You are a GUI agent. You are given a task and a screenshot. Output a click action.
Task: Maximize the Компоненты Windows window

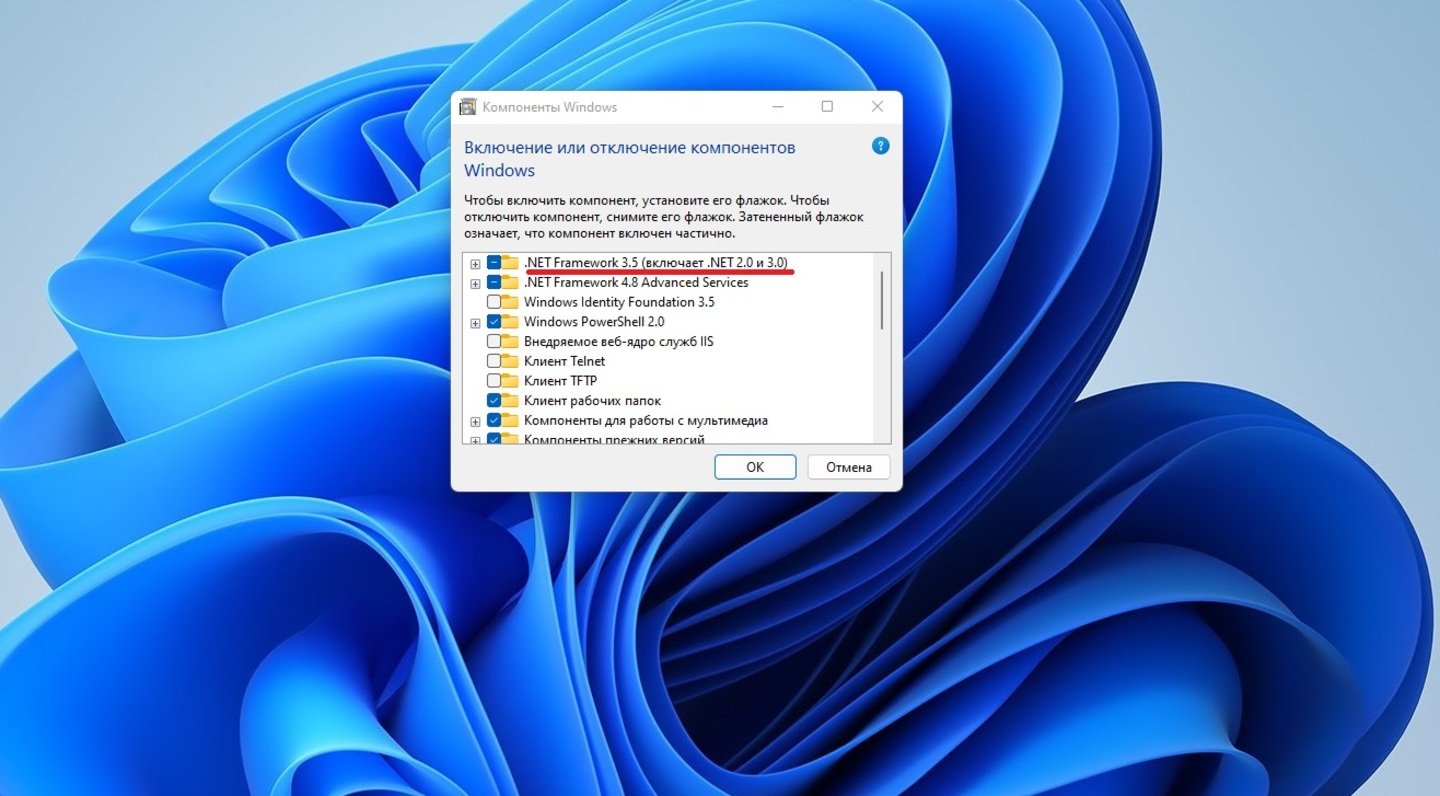tap(827, 107)
